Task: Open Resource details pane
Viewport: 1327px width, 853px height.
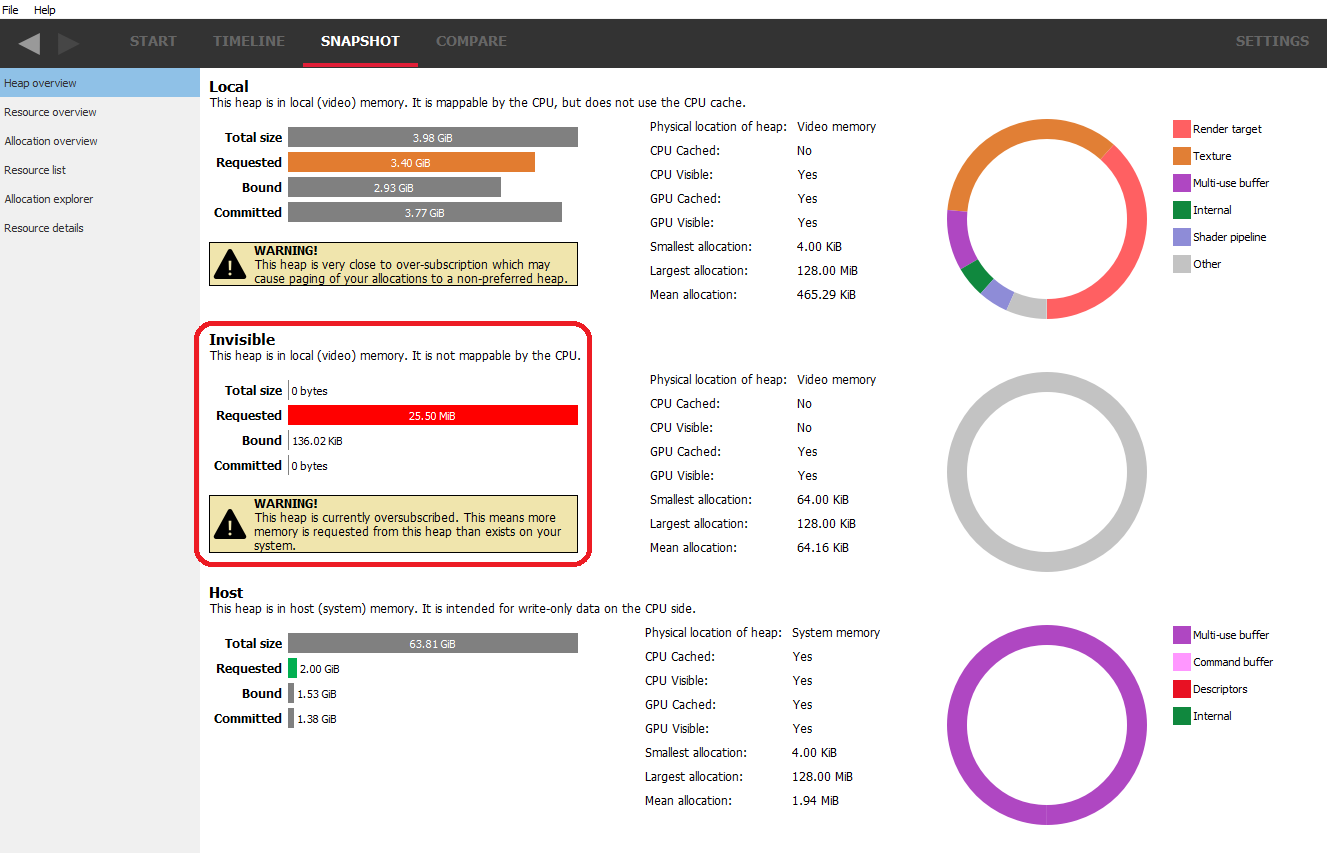Action: 44,228
